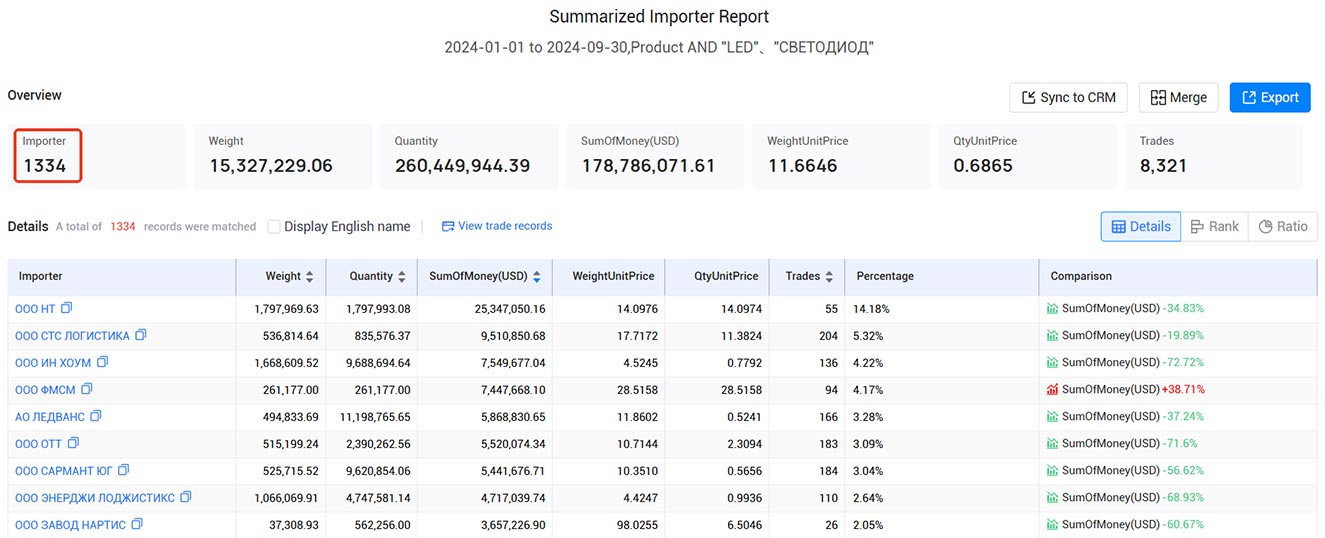The width and height of the screenshot is (1325, 538).
Task: Toggle Display English name checkbox
Action: pyautogui.click(x=274, y=227)
